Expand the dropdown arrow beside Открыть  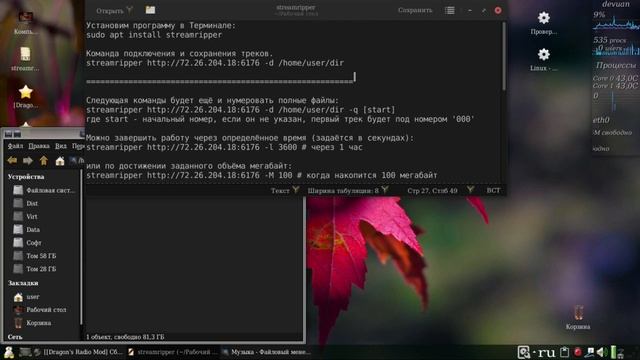coord(130,10)
